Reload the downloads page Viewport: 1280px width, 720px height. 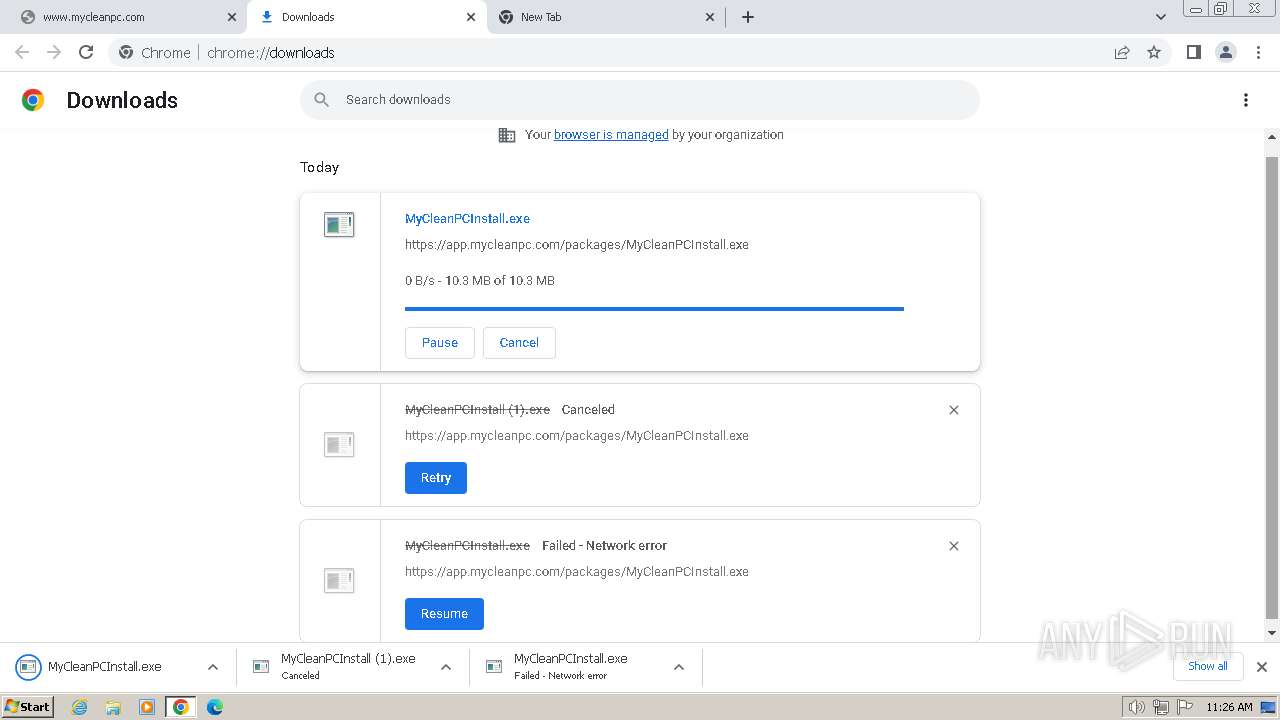86,53
